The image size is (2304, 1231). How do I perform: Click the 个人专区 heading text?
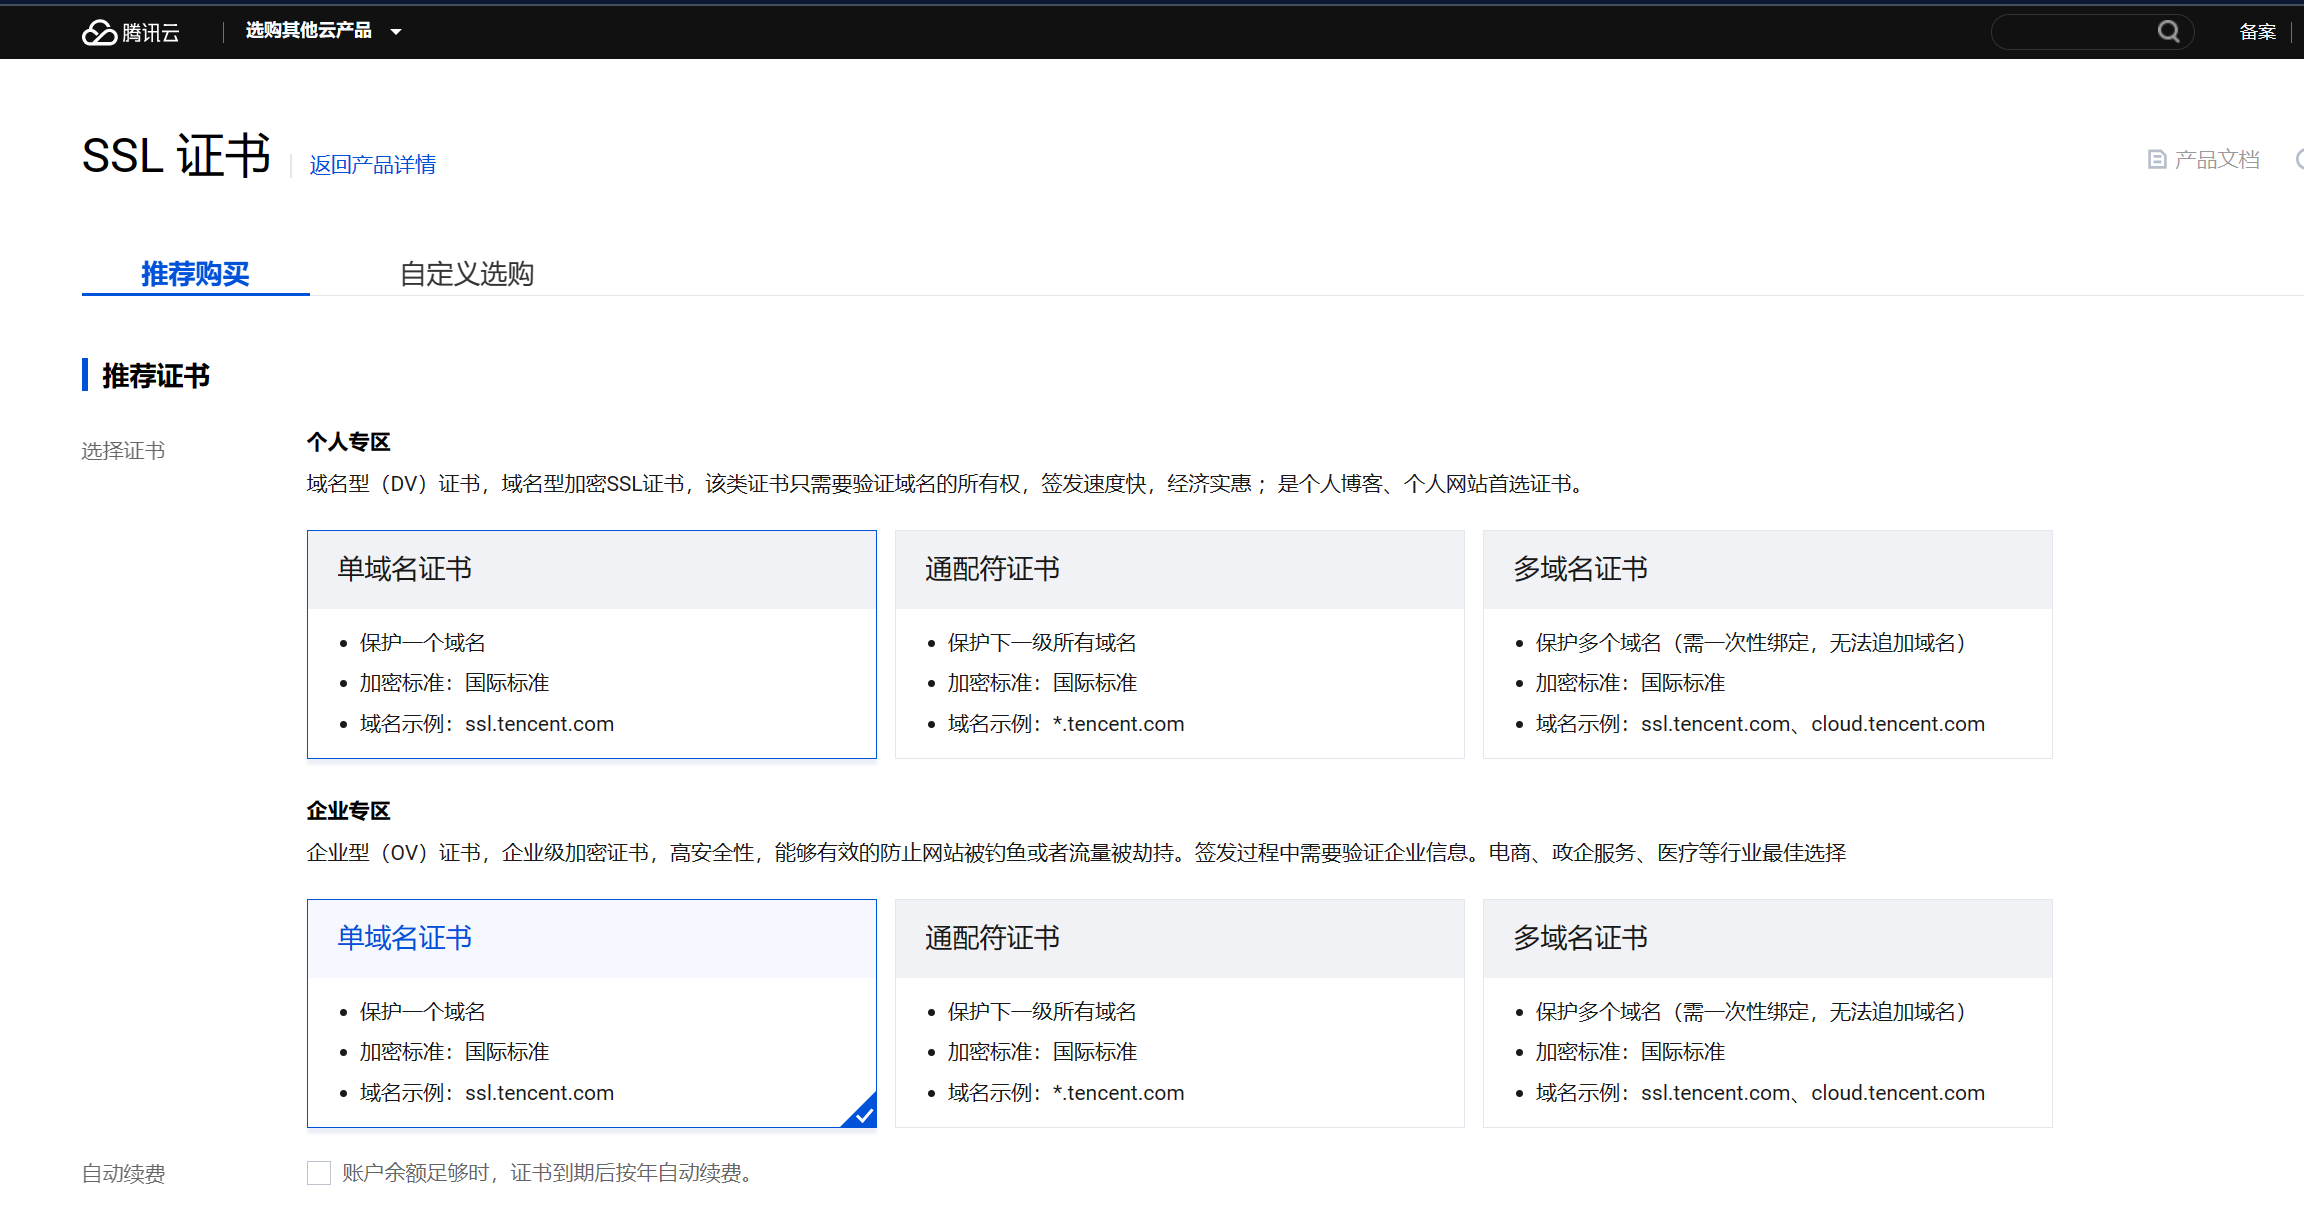click(x=348, y=442)
